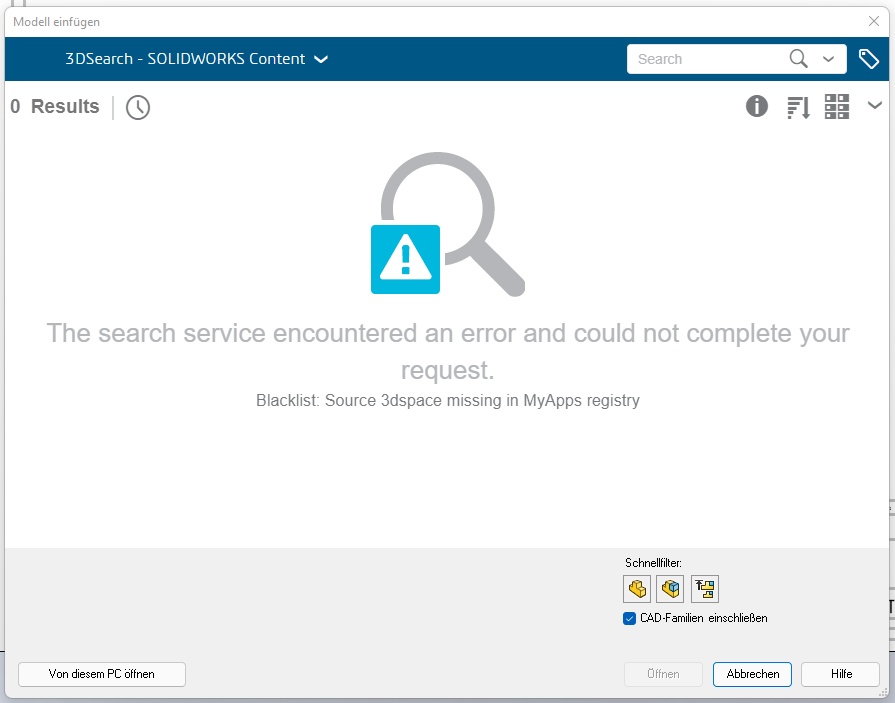Filter top-level assemblies quick filter icon
895x703 pixels.
[705, 589]
